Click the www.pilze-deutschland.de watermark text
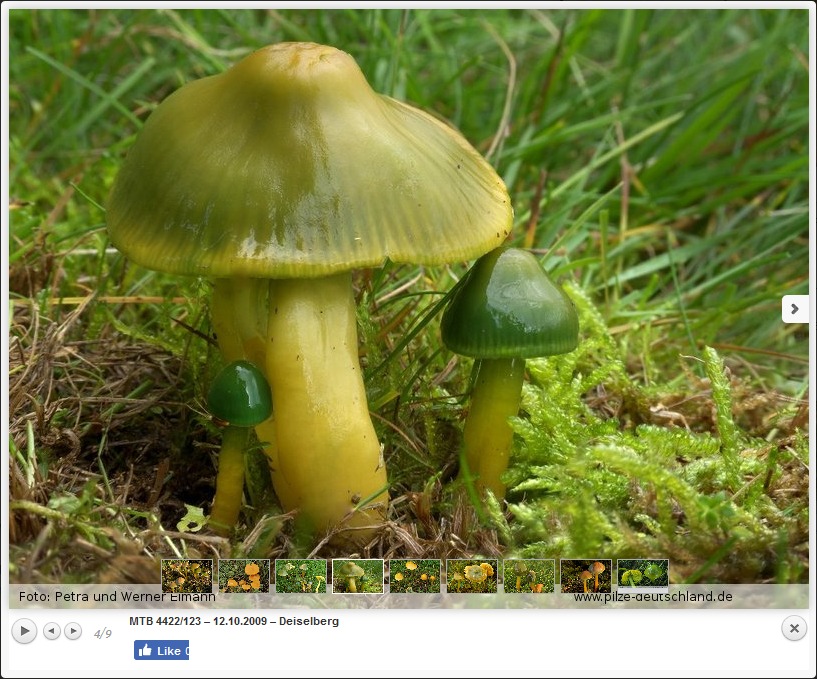 pyautogui.click(x=653, y=597)
